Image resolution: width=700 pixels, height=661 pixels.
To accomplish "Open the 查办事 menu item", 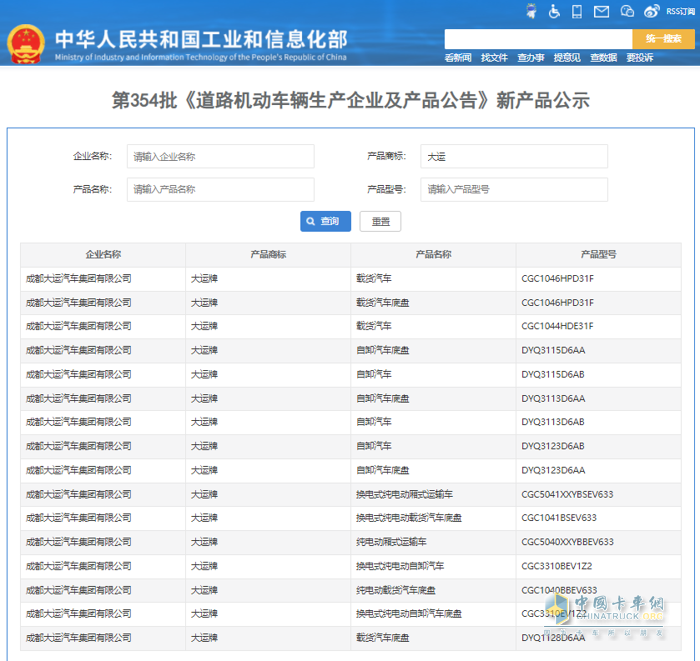I will [x=530, y=58].
